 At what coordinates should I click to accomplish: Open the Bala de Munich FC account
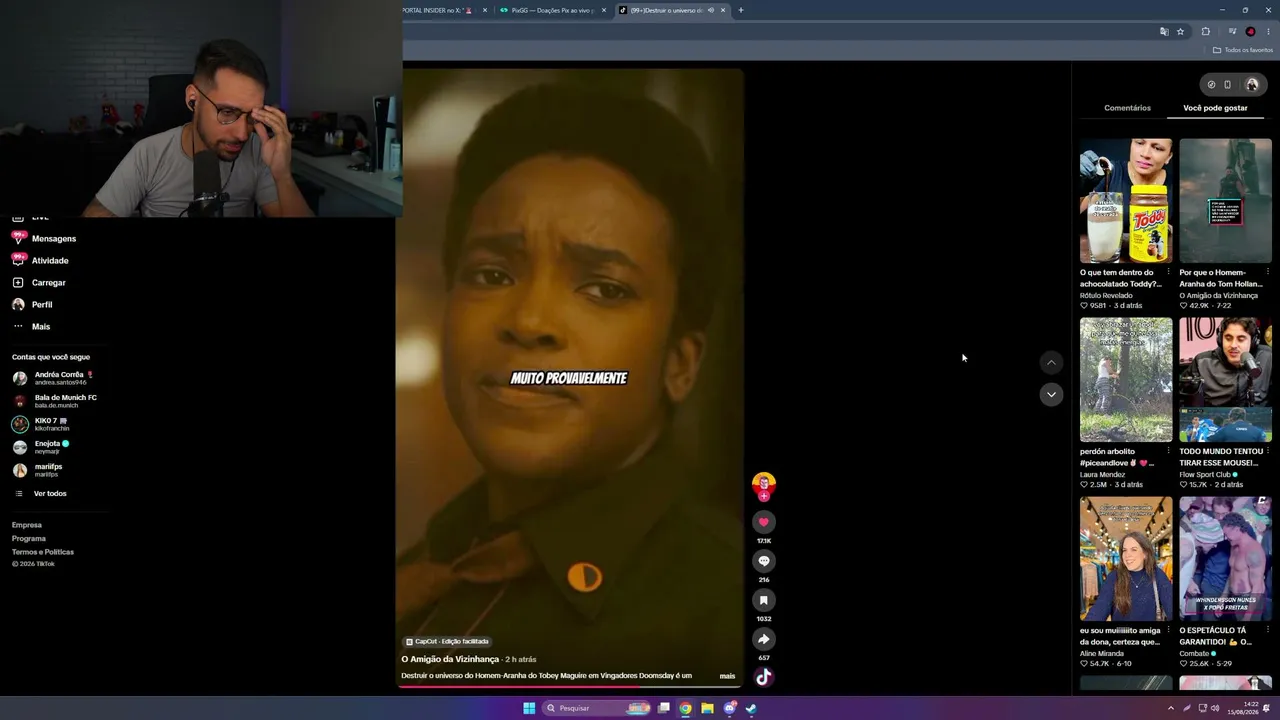pos(55,401)
